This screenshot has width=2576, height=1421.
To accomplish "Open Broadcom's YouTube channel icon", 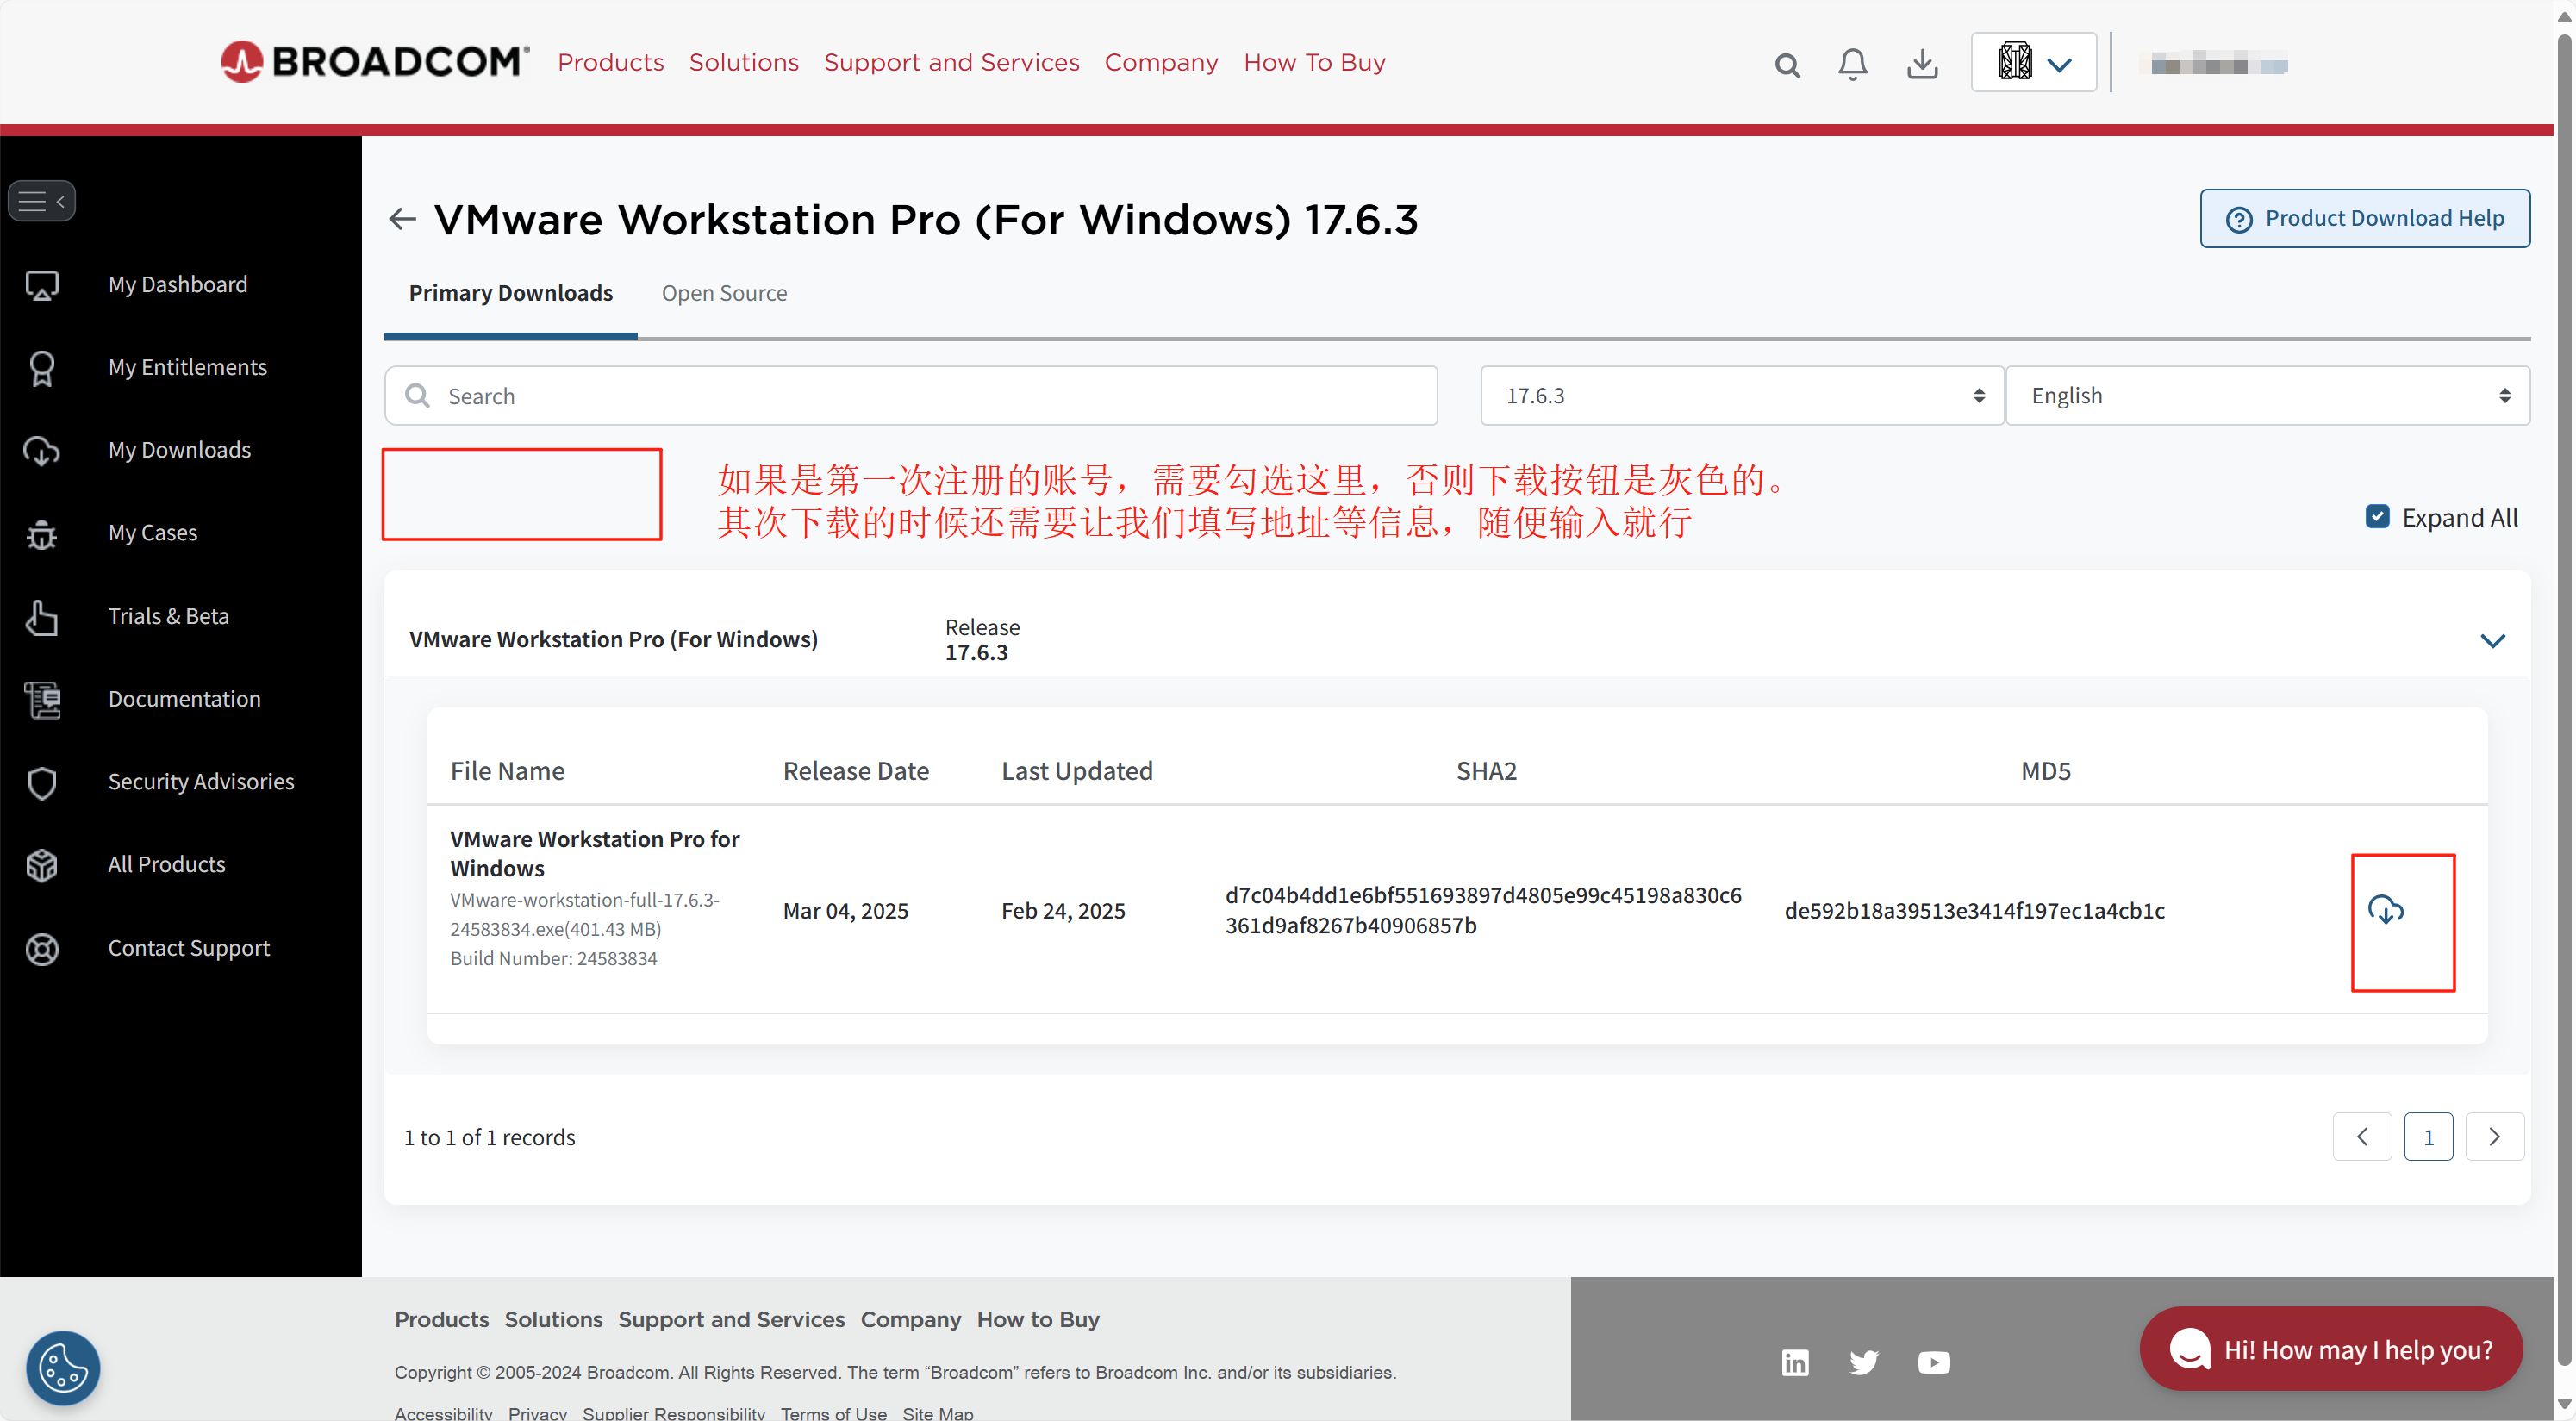I will (x=1933, y=1362).
